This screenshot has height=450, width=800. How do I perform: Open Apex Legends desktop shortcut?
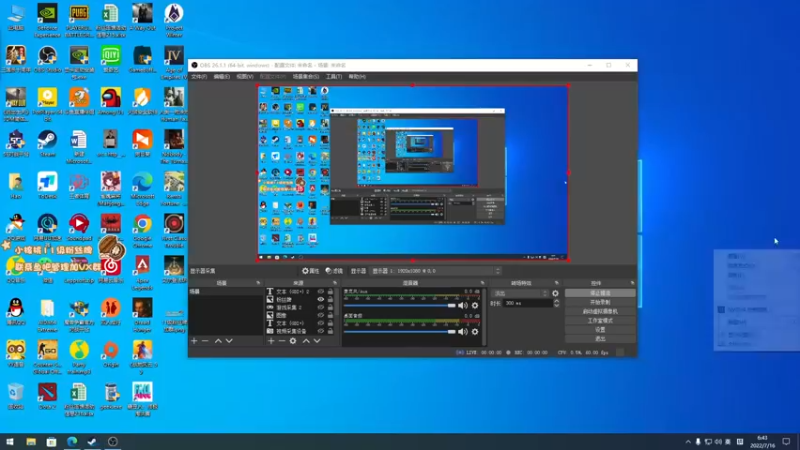pos(142,273)
